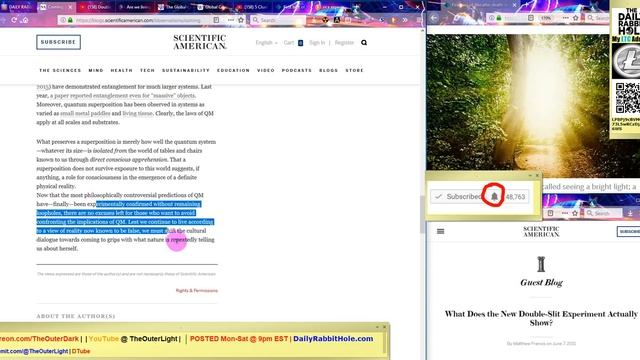Viewport: 640px width, 360px height.
Task: Open hamburger menu in lower-right Scientific American page
Action: (440, 231)
